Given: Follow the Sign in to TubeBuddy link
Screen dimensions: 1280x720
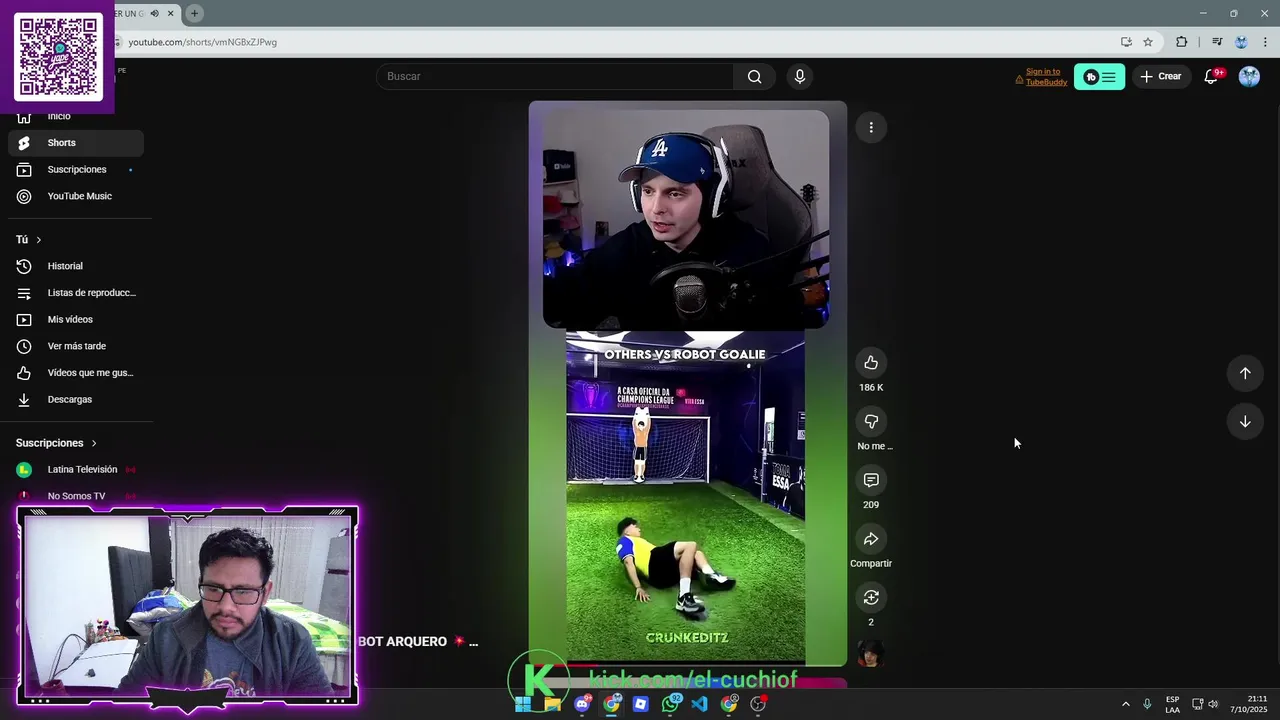Looking at the screenshot, I should click(x=1046, y=77).
